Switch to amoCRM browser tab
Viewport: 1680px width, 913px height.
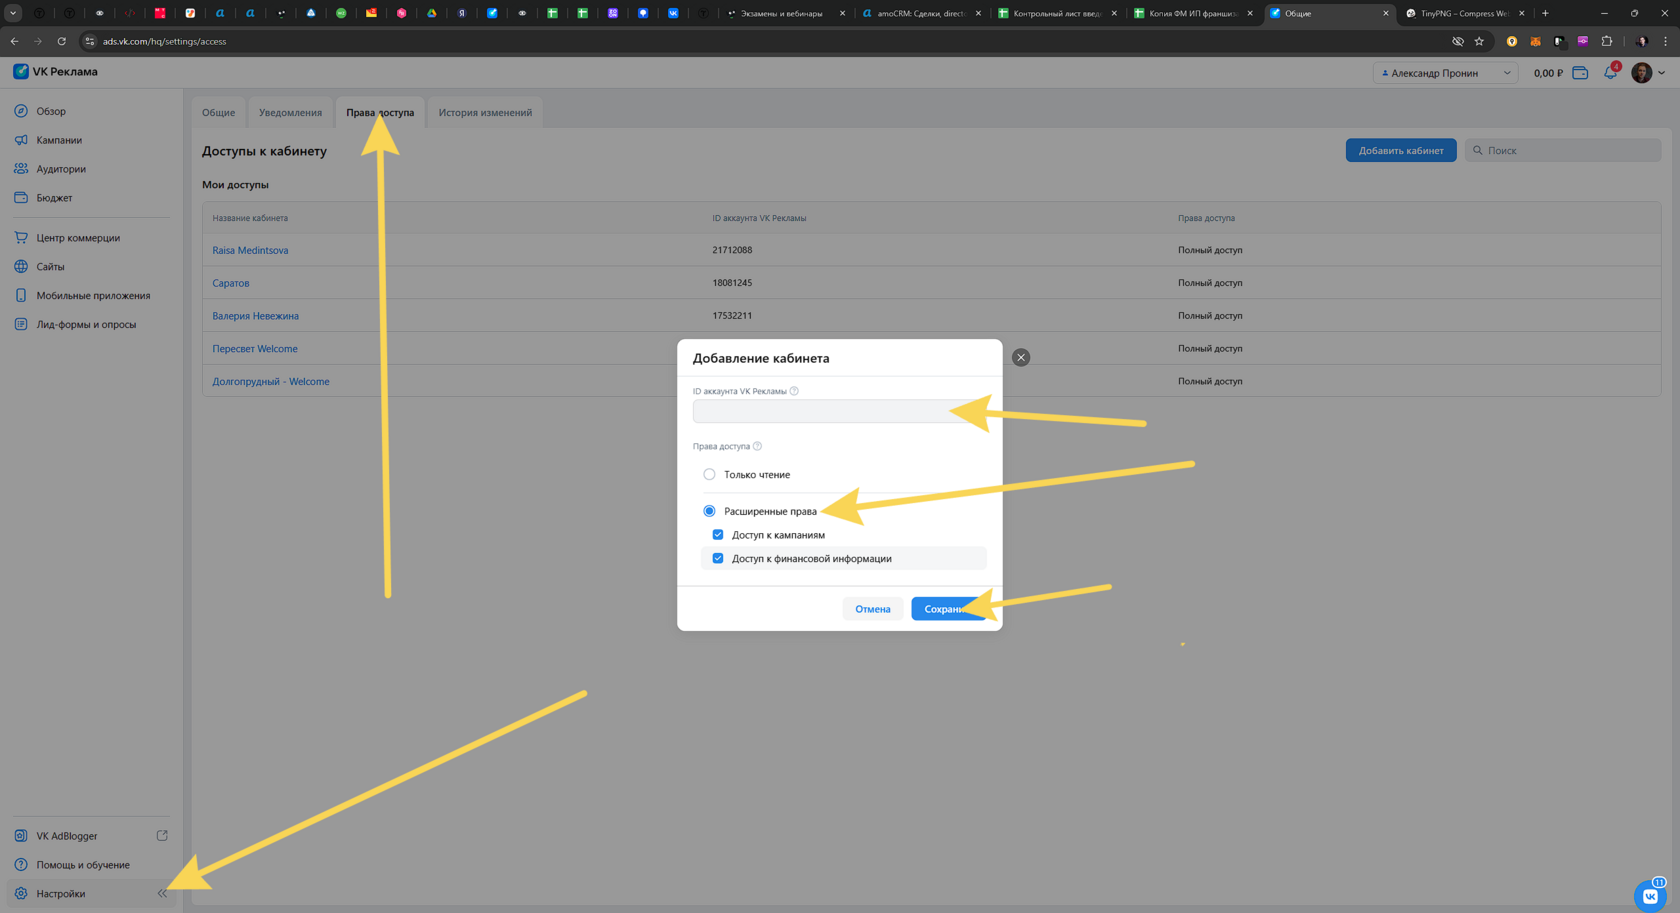(920, 13)
